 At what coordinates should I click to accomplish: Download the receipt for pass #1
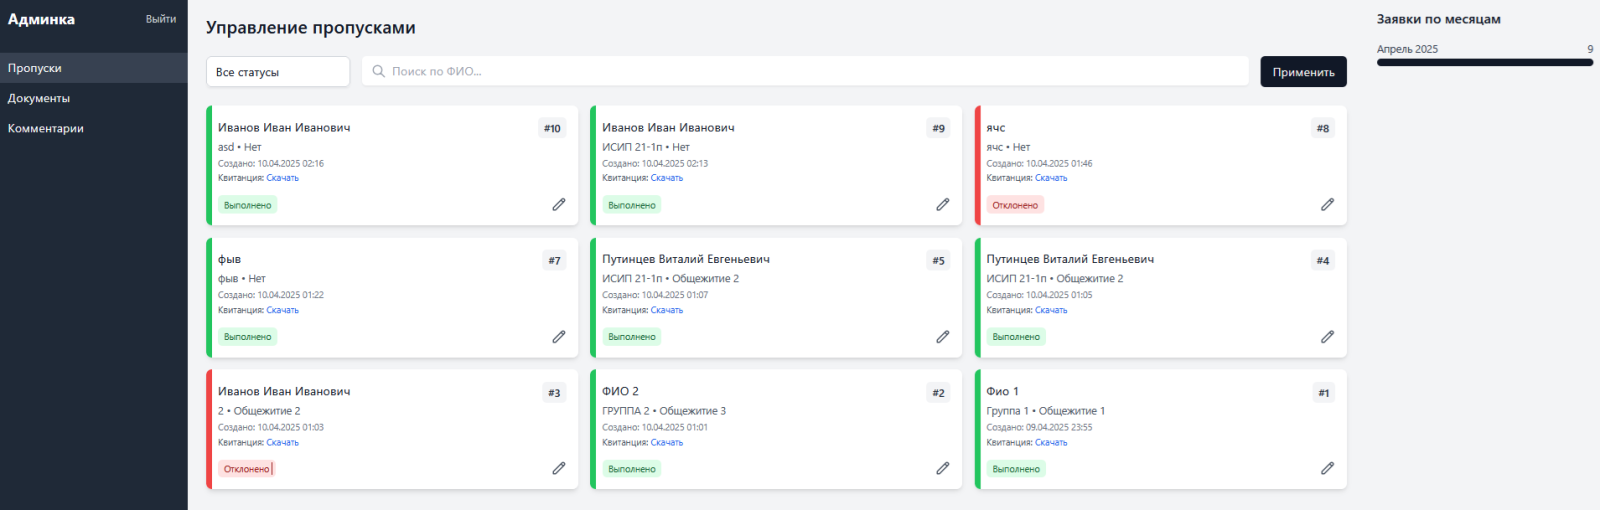(1051, 442)
